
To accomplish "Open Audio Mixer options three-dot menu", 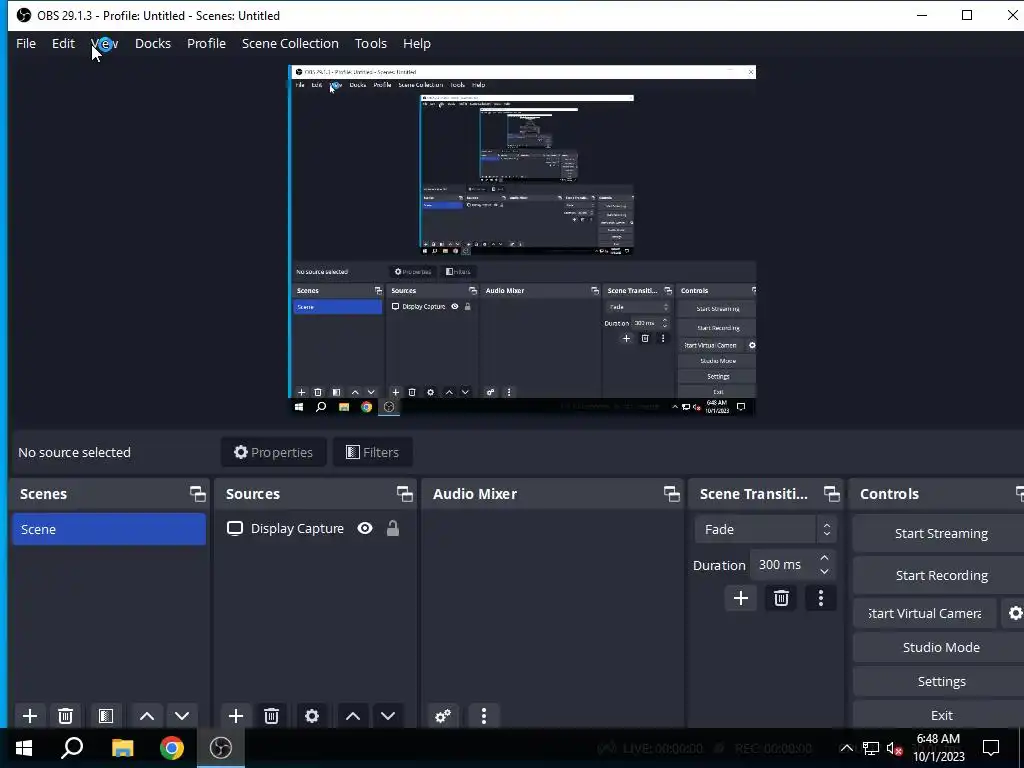I will click(x=484, y=716).
